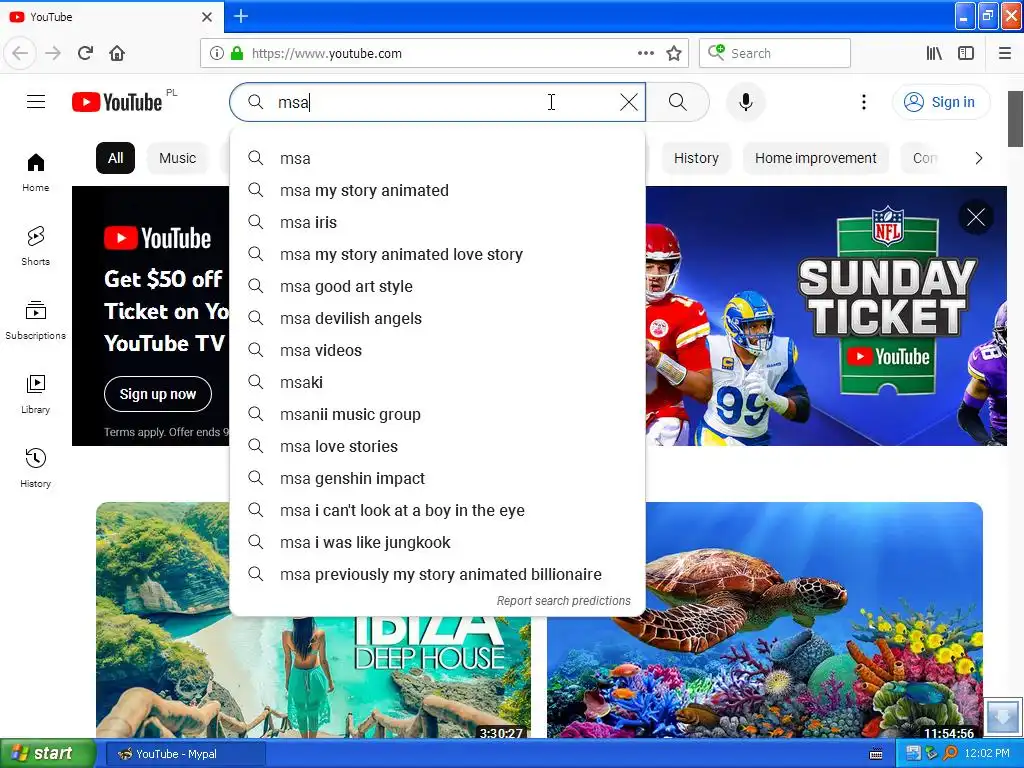Click the search magnifier tray icon
This screenshot has height=768, width=1024.
[950, 754]
